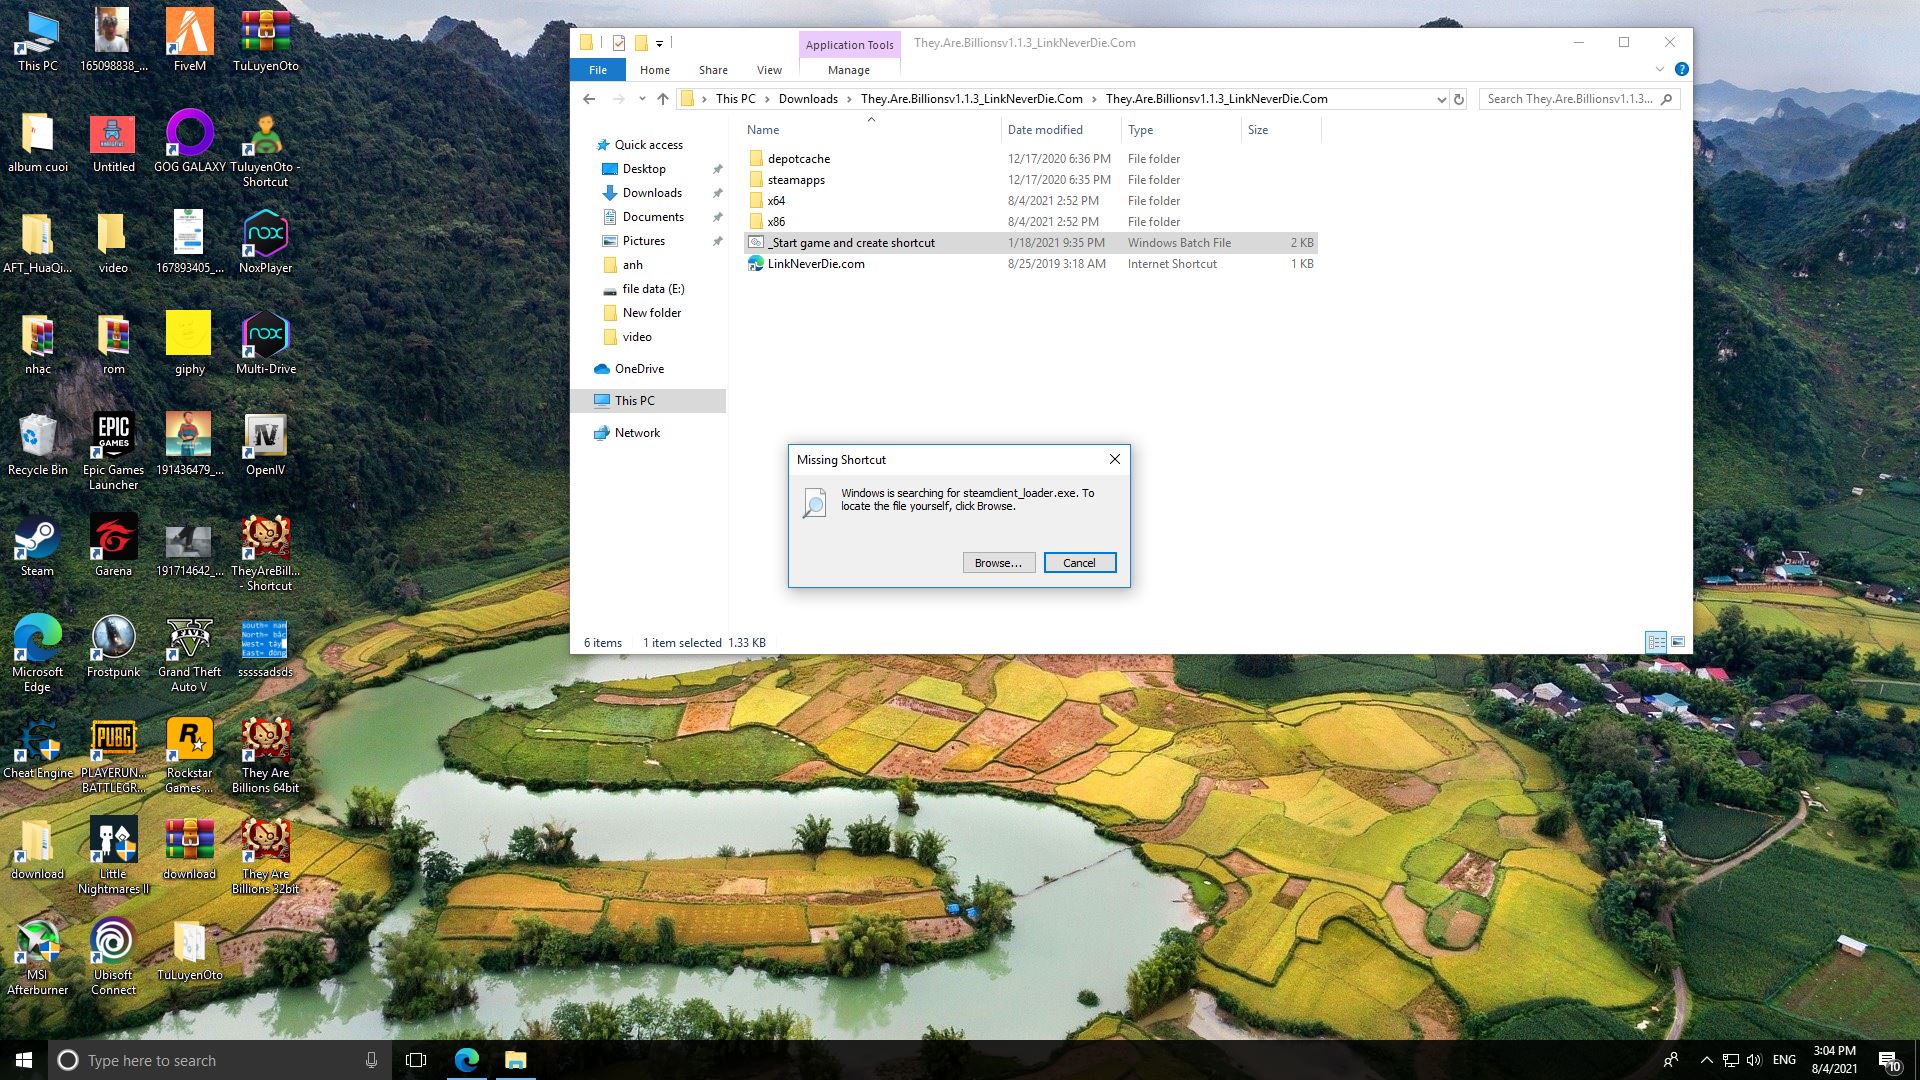The image size is (1920, 1080).
Task: Click the Microsoft Edge taskbar icon
Action: pyautogui.click(x=467, y=1060)
